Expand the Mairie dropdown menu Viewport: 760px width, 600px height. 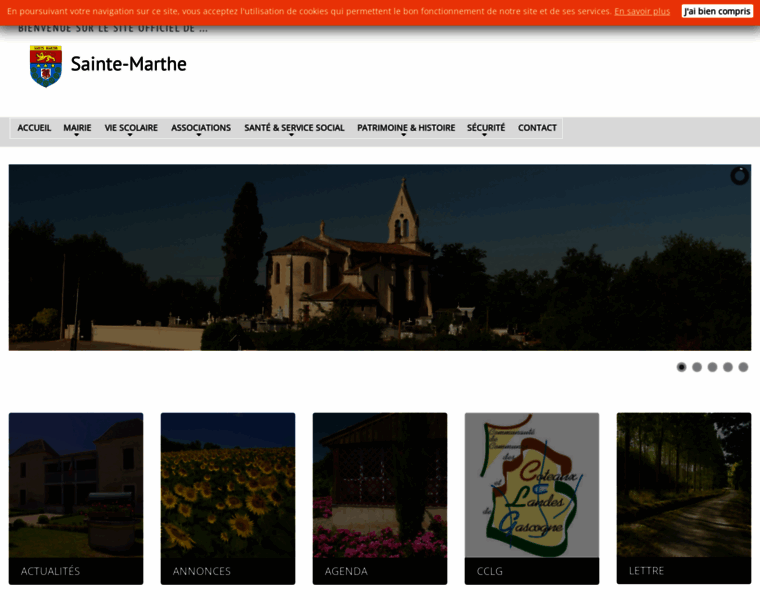77,128
